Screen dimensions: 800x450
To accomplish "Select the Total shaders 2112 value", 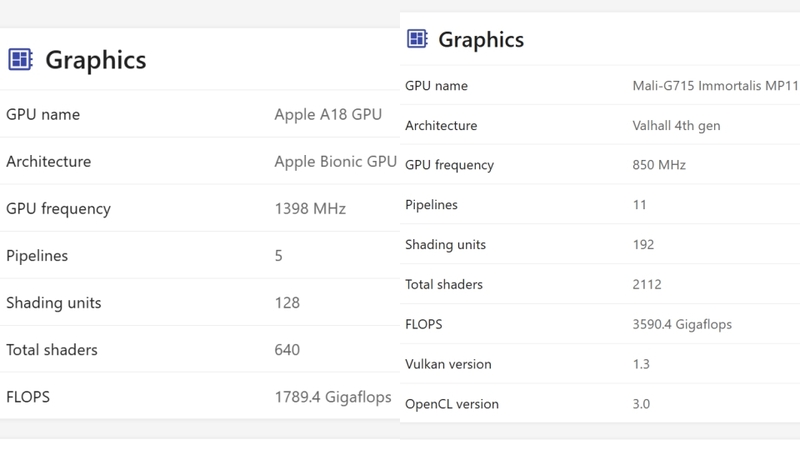I will click(647, 285).
